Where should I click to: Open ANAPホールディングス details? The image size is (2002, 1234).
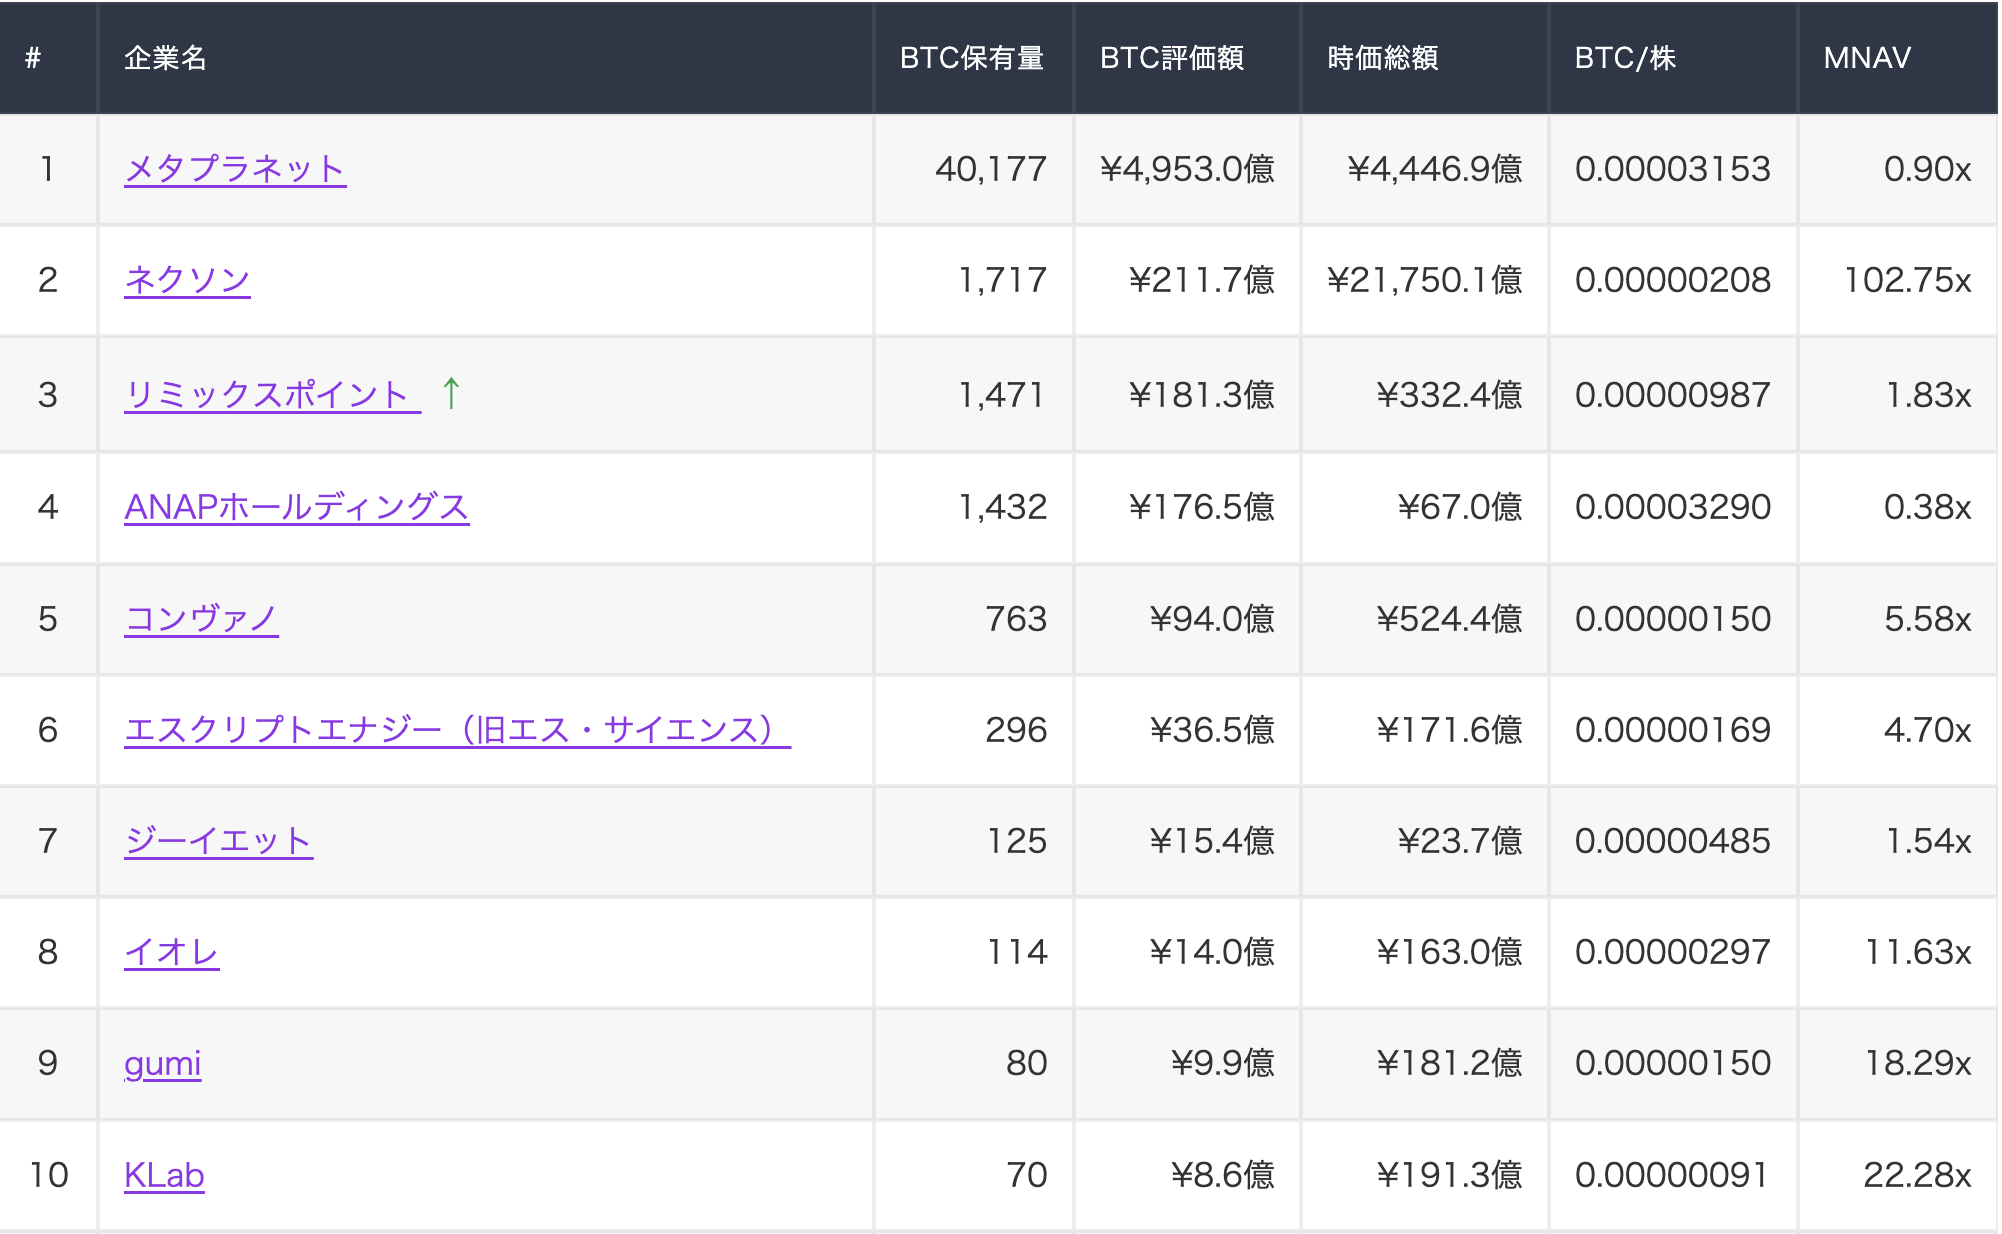click(298, 507)
